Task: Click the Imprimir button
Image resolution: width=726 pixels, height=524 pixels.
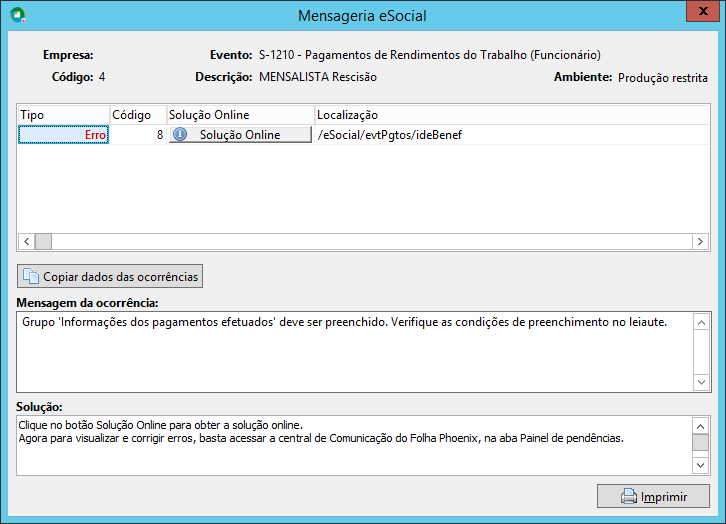Action: 653,496
